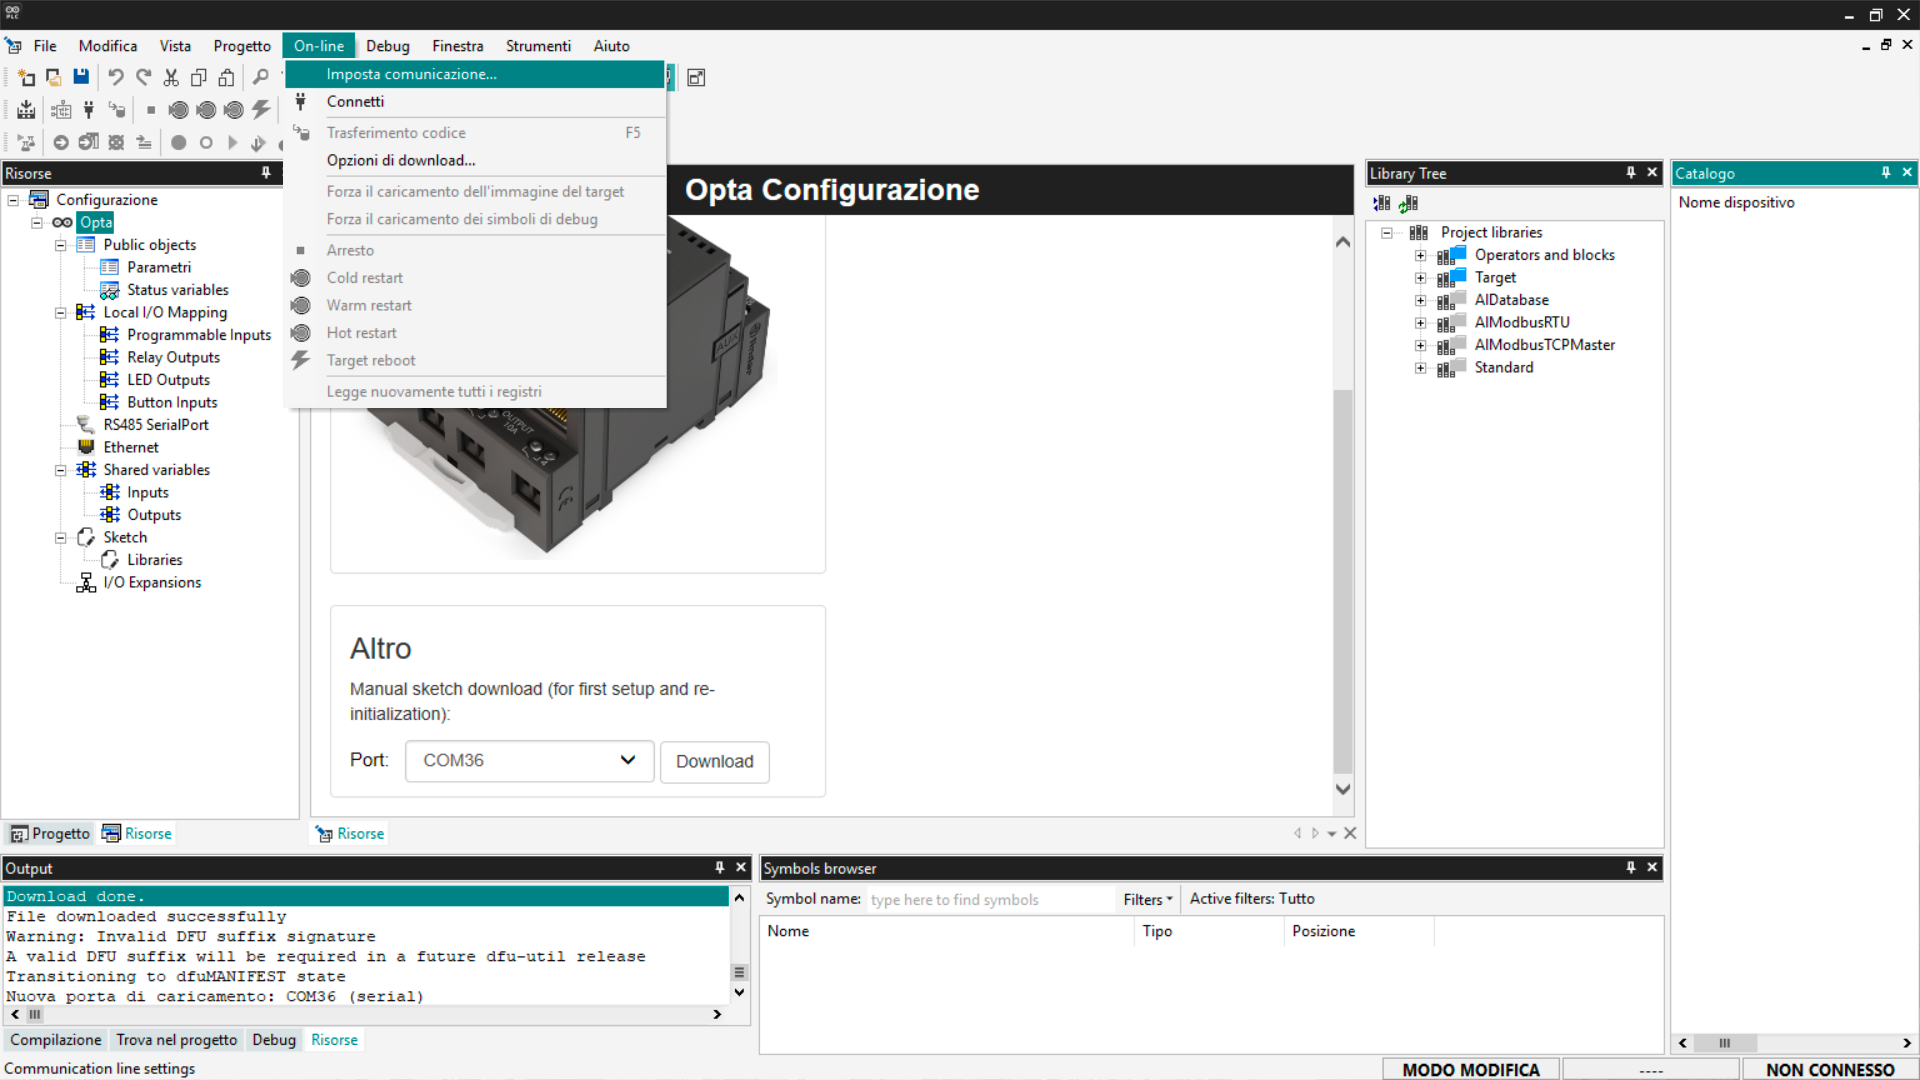Switch to the Compilazione output tab
Screen dimensions: 1920x1080
[56, 1040]
